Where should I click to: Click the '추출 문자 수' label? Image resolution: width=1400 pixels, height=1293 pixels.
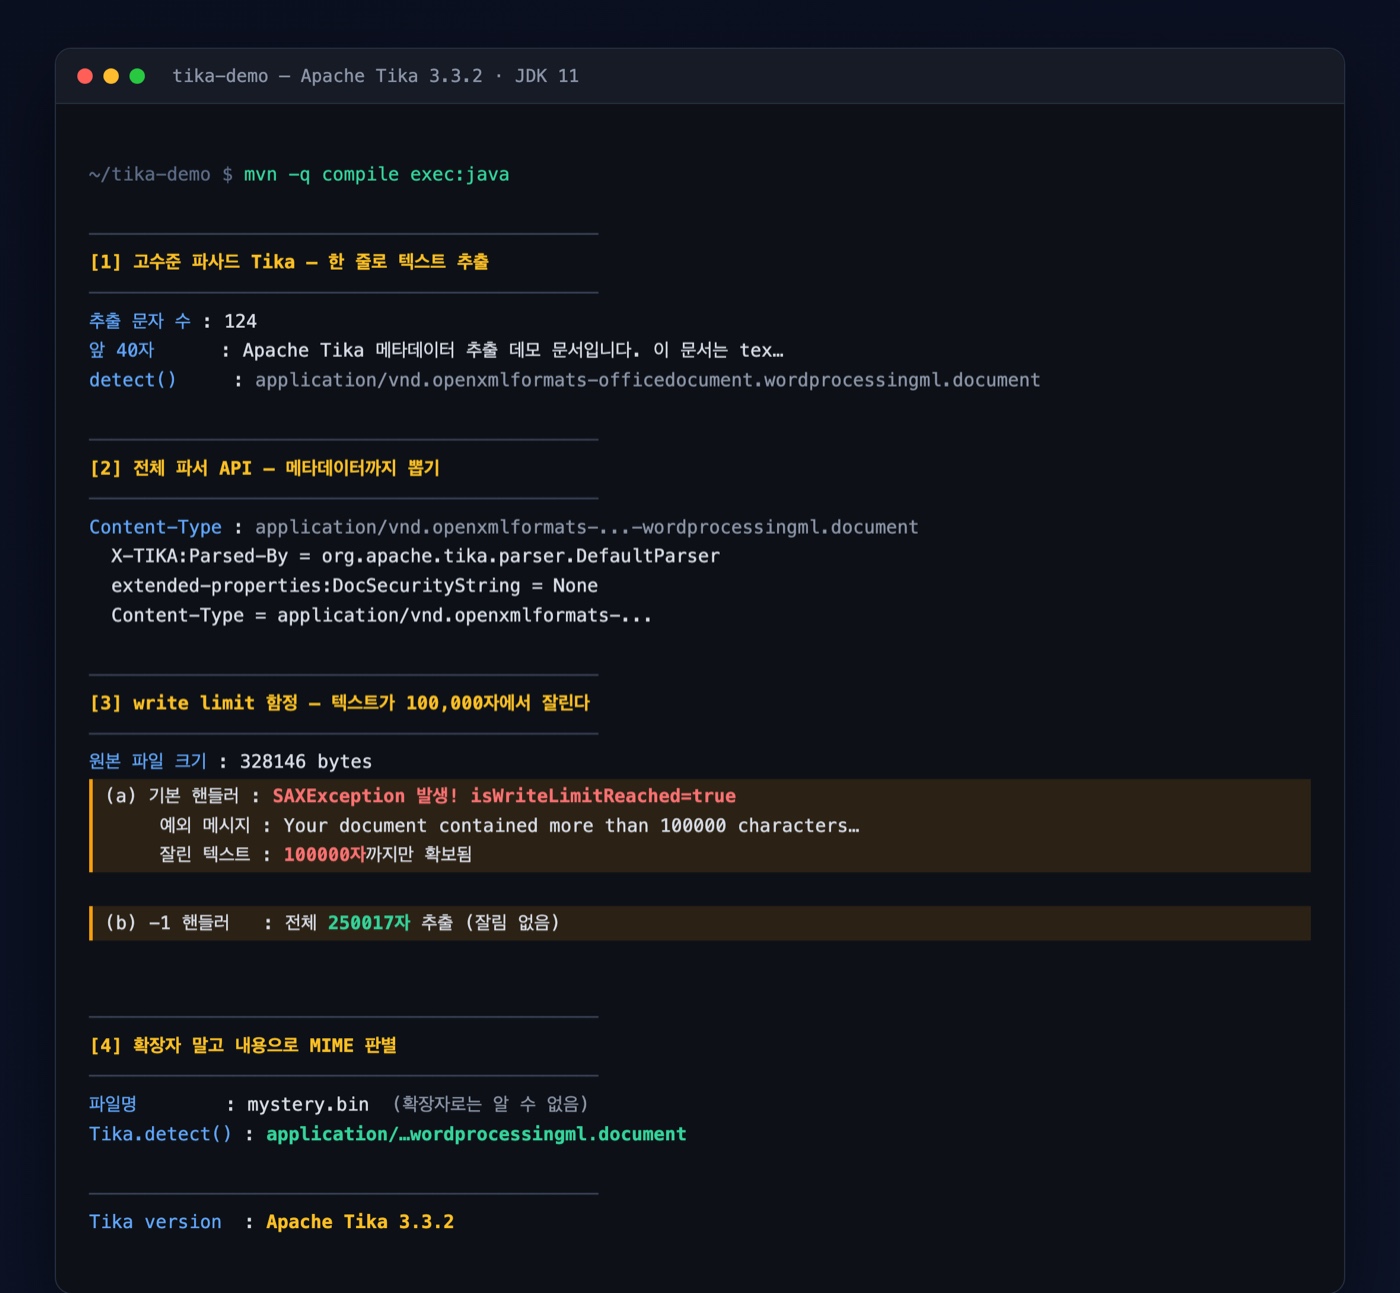click(139, 321)
